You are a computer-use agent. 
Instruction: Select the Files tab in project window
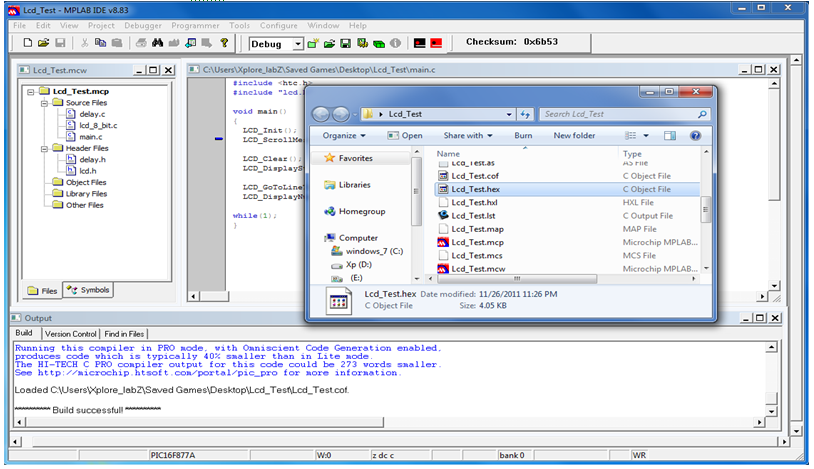43,291
